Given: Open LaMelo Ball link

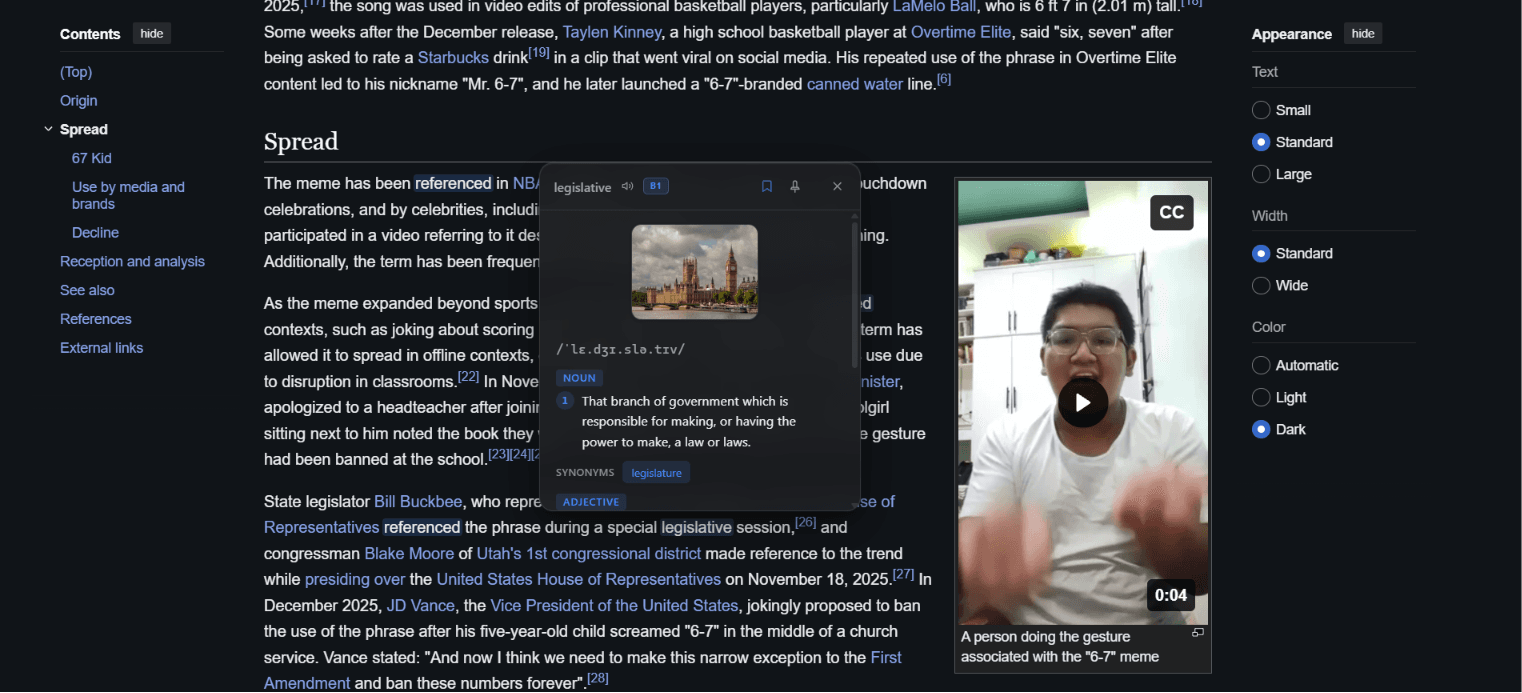Looking at the screenshot, I should [933, 6].
